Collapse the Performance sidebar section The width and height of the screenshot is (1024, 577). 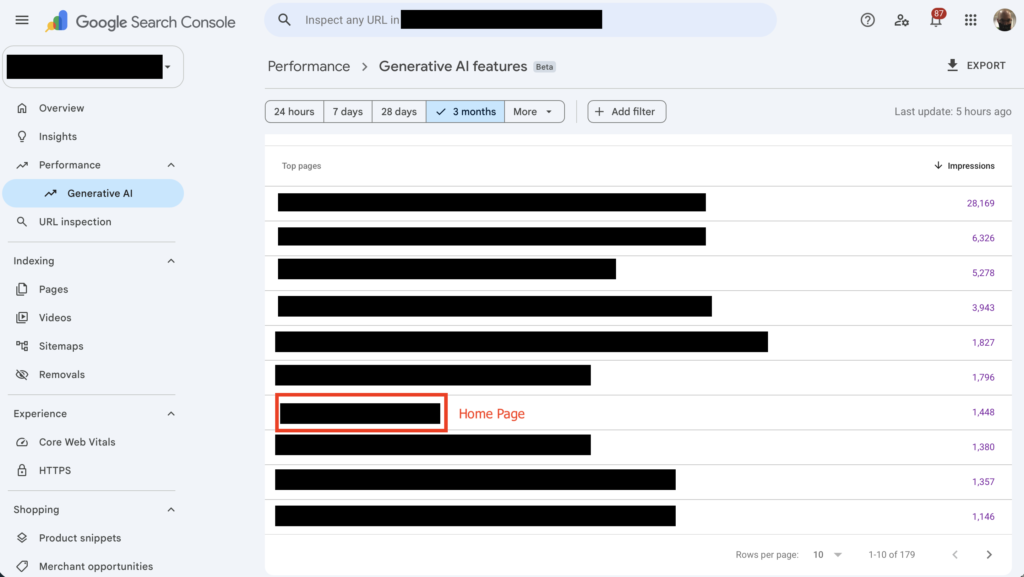coord(171,165)
